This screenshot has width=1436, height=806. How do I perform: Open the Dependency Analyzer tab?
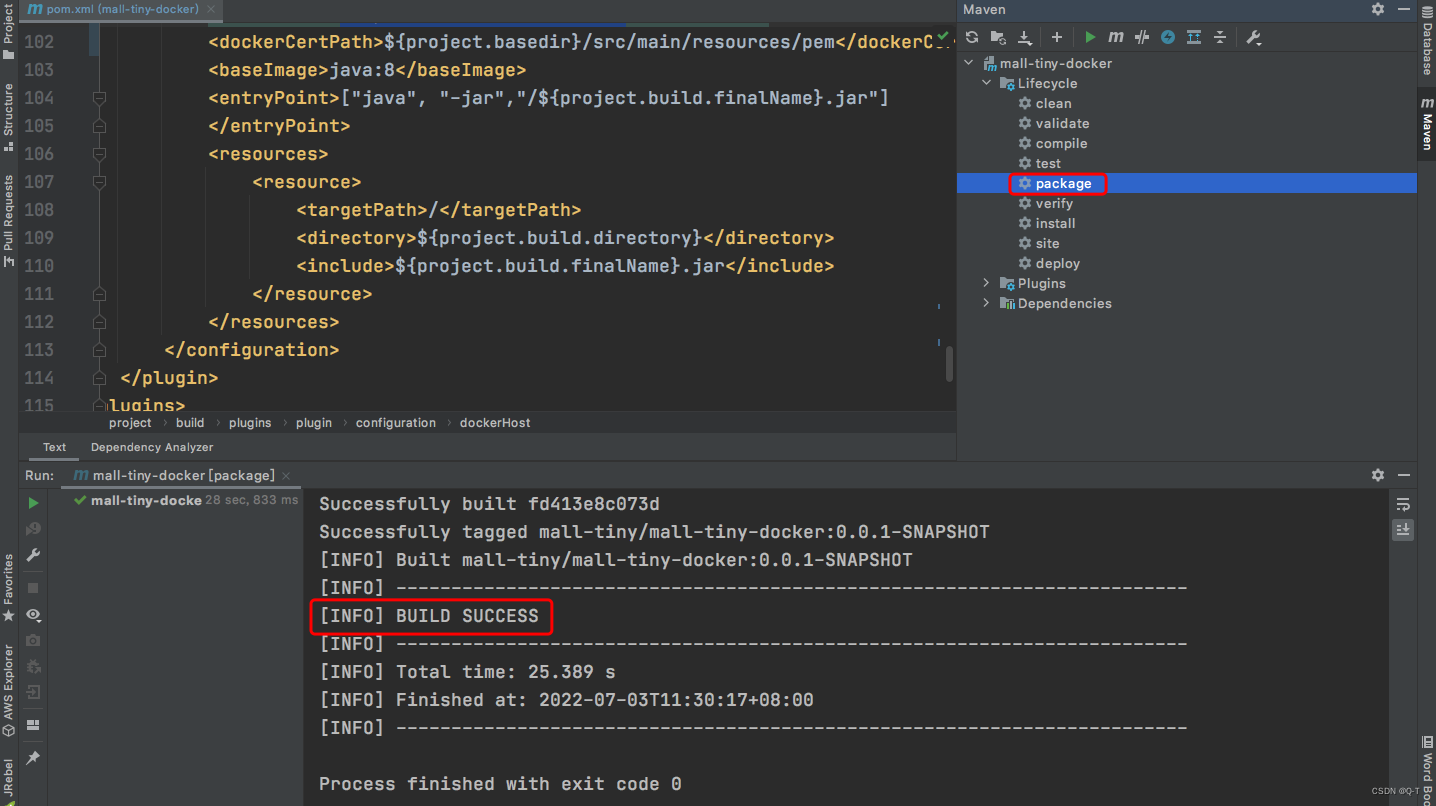152,447
